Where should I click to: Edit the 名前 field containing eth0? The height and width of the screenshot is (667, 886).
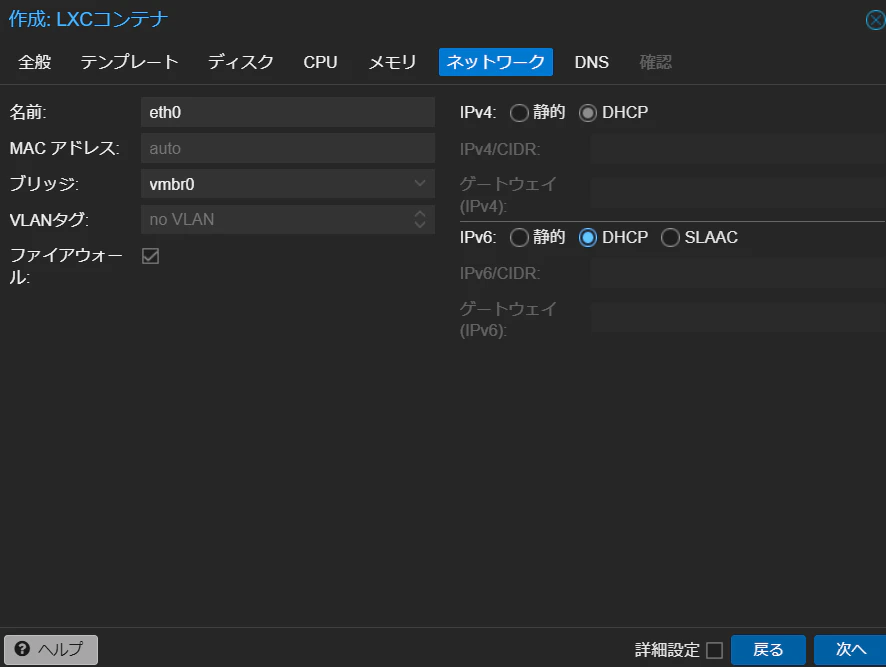288,112
